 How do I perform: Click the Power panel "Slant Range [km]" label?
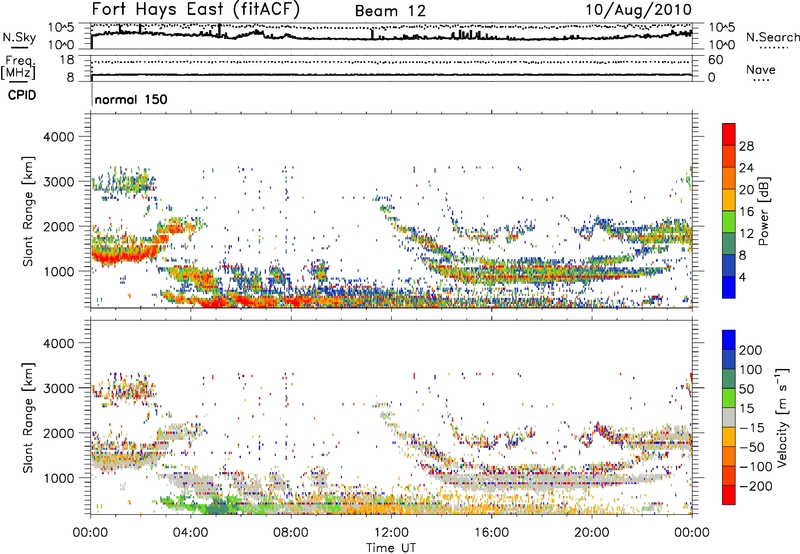click(x=28, y=211)
